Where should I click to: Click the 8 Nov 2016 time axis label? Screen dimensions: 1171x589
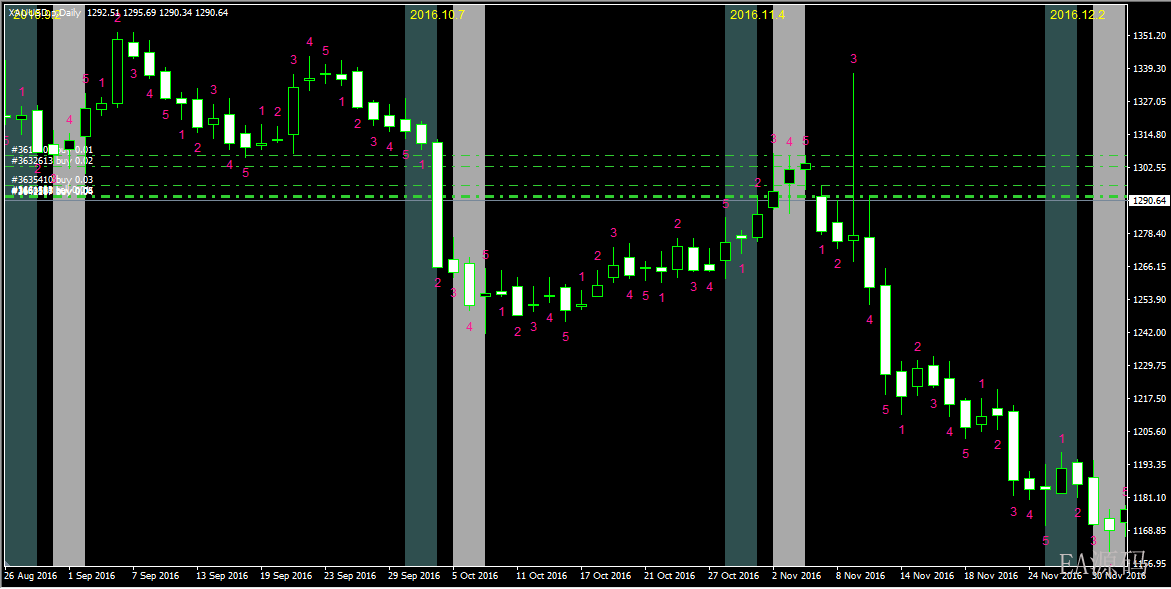point(860,576)
